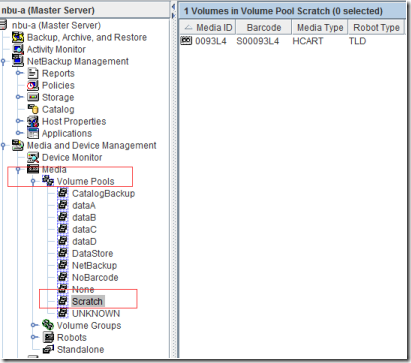411x363 pixels.
Task: Click the Robot Type column header
Action: 376,27
